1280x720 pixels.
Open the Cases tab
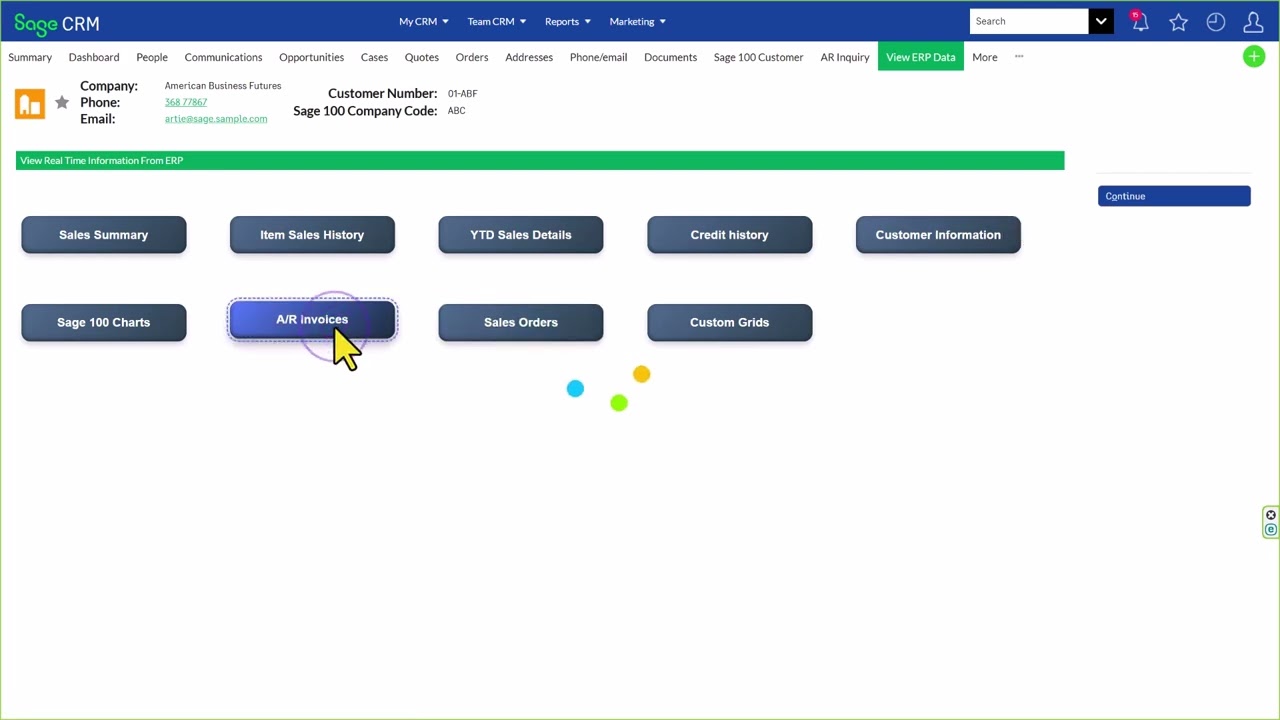click(374, 57)
